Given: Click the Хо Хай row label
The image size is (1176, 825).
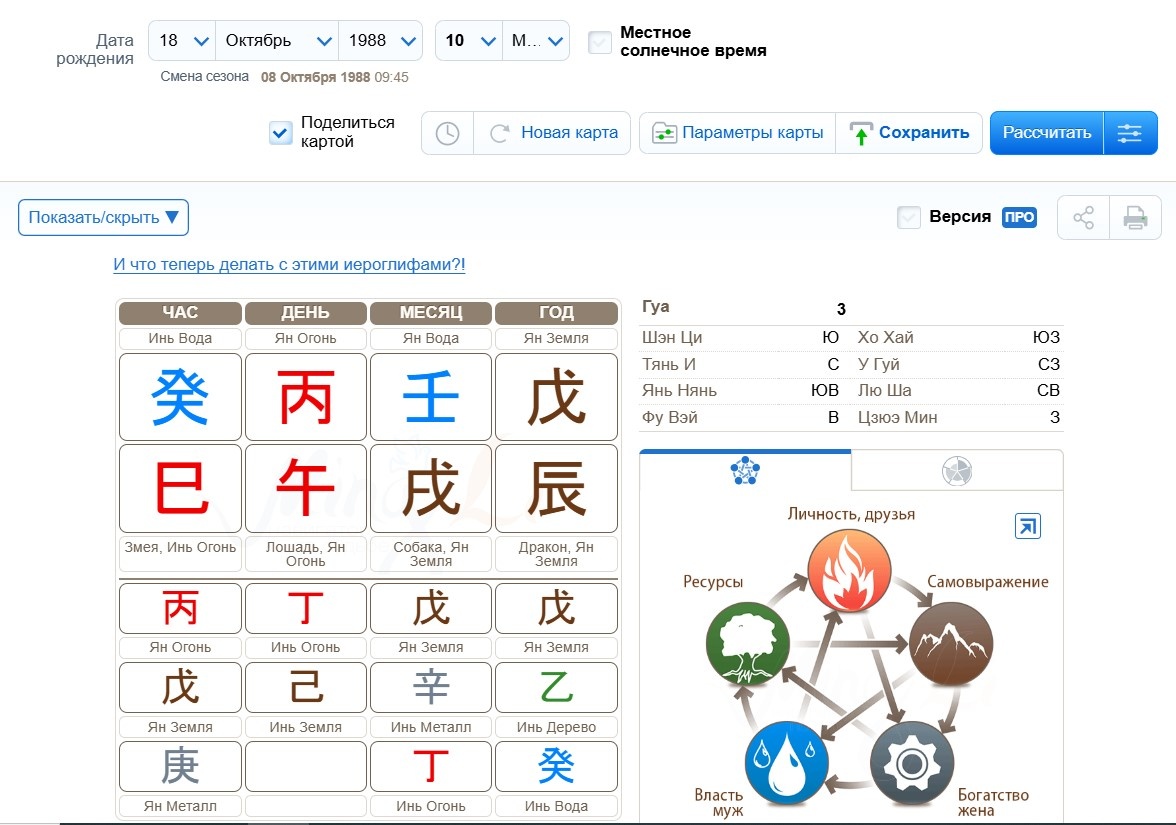Looking at the screenshot, I should pos(886,338).
